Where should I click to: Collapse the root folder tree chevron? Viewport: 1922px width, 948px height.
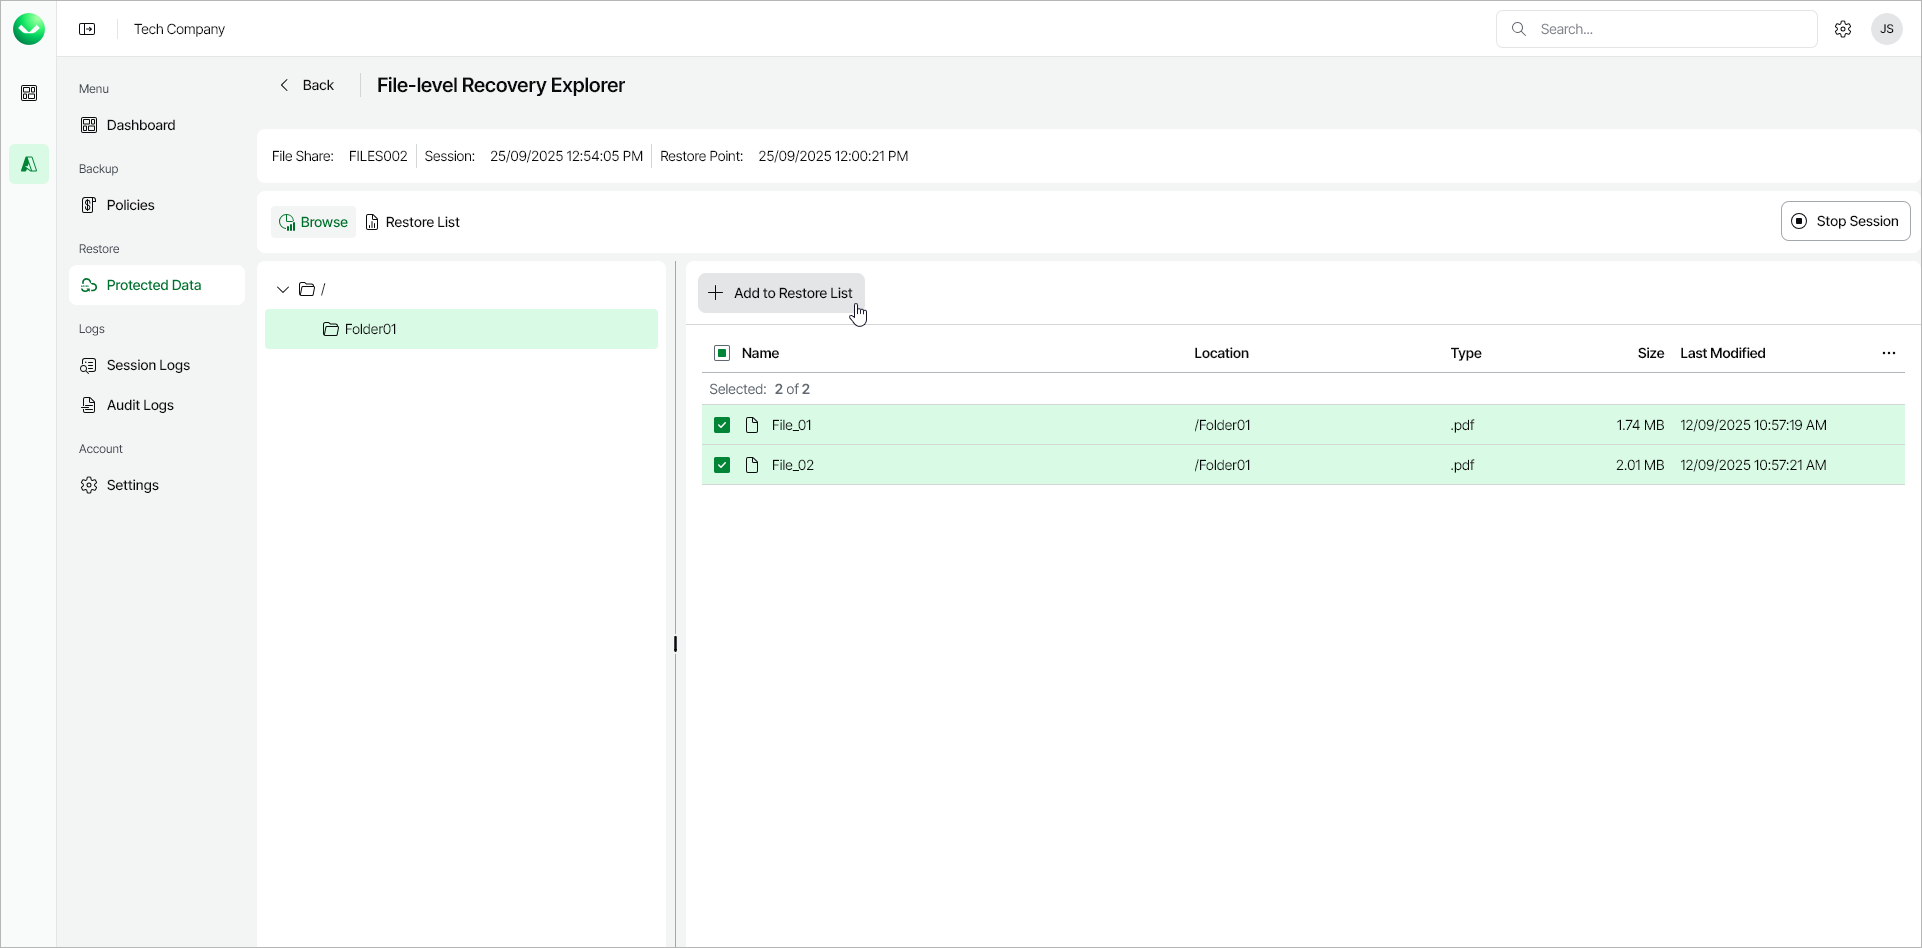point(283,289)
